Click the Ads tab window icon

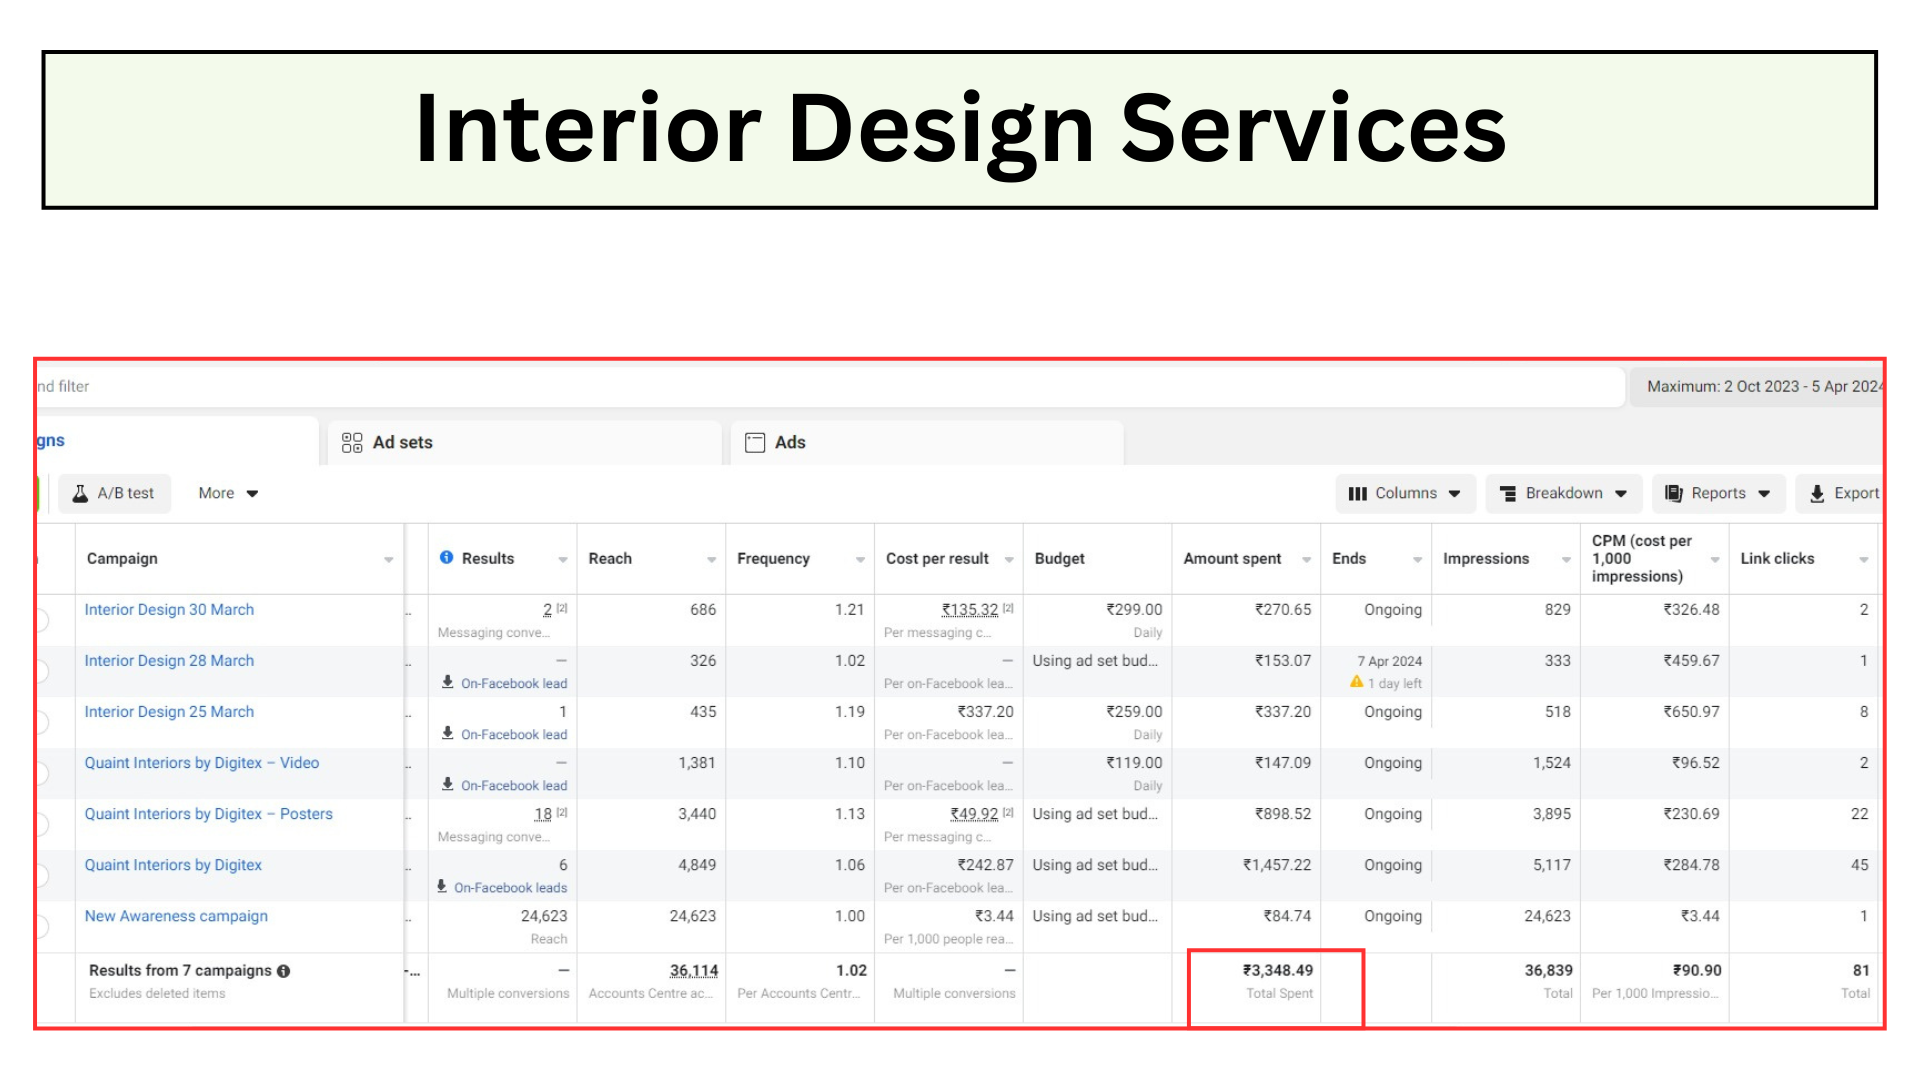point(755,442)
